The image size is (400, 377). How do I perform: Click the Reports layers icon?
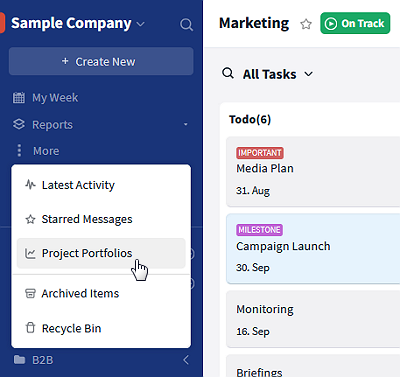[x=19, y=124]
